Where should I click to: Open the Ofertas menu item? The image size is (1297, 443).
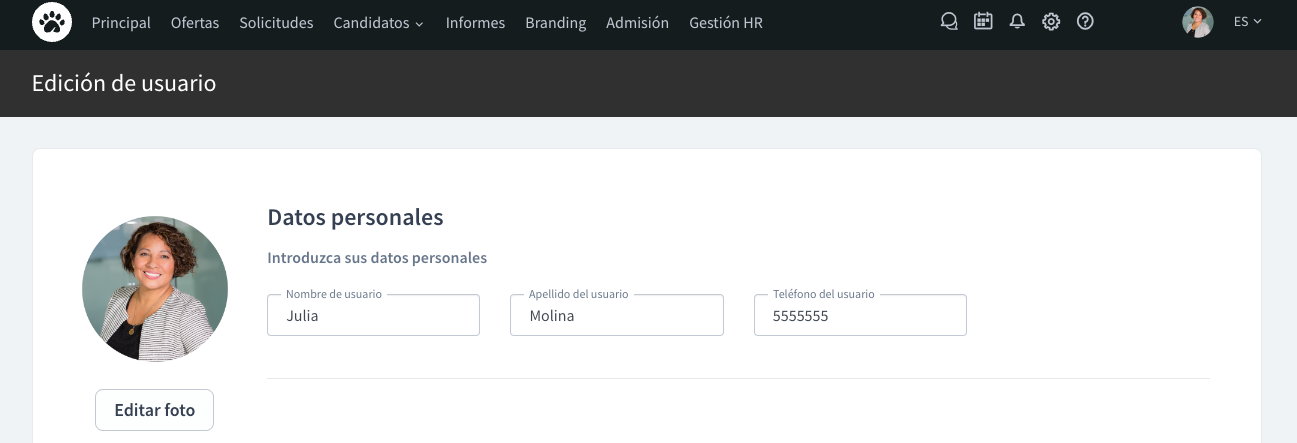195,22
